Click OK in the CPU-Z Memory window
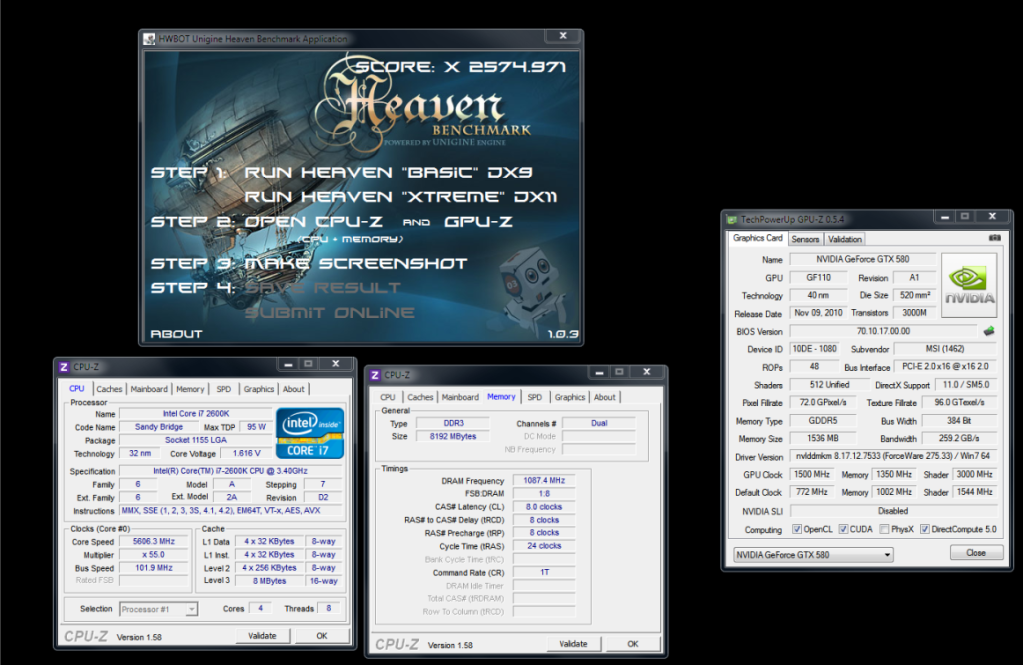The image size is (1023, 665). (x=633, y=644)
